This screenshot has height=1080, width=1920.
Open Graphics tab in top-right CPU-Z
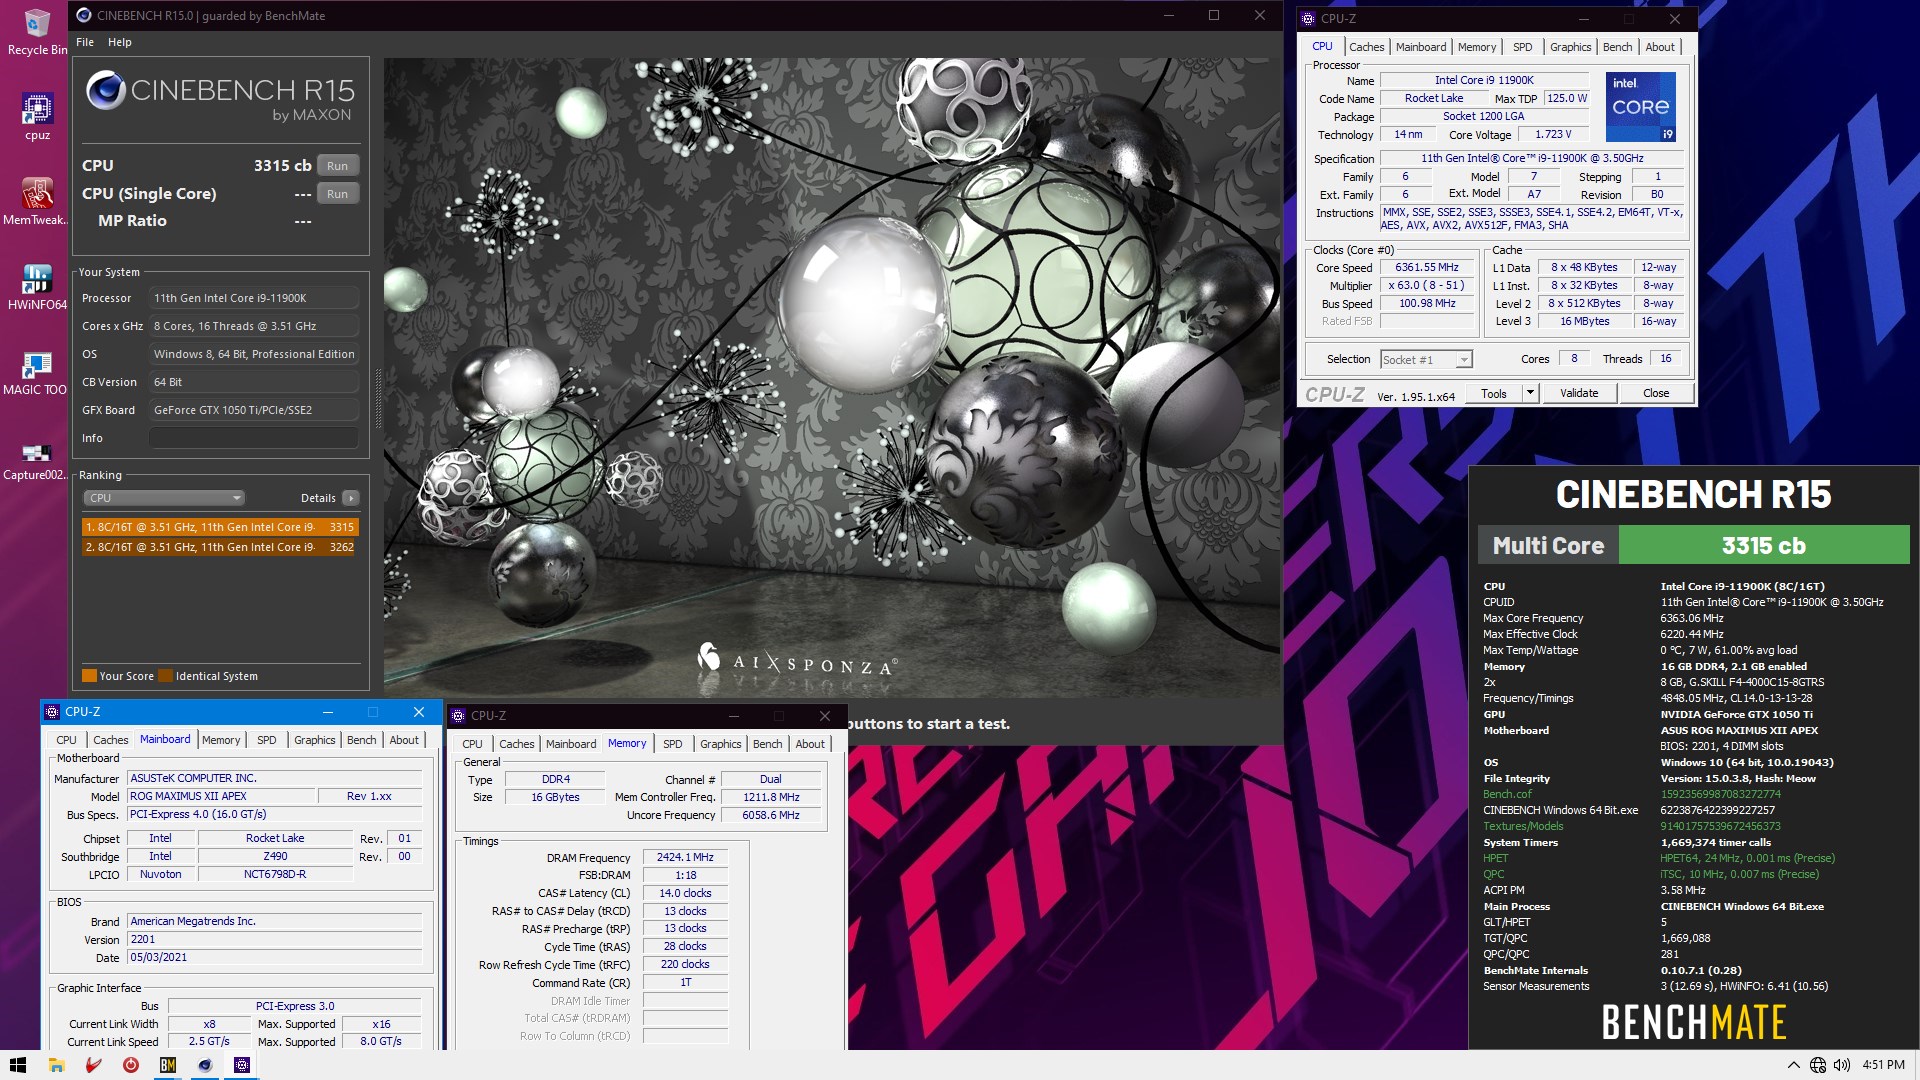[x=1570, y=47]
